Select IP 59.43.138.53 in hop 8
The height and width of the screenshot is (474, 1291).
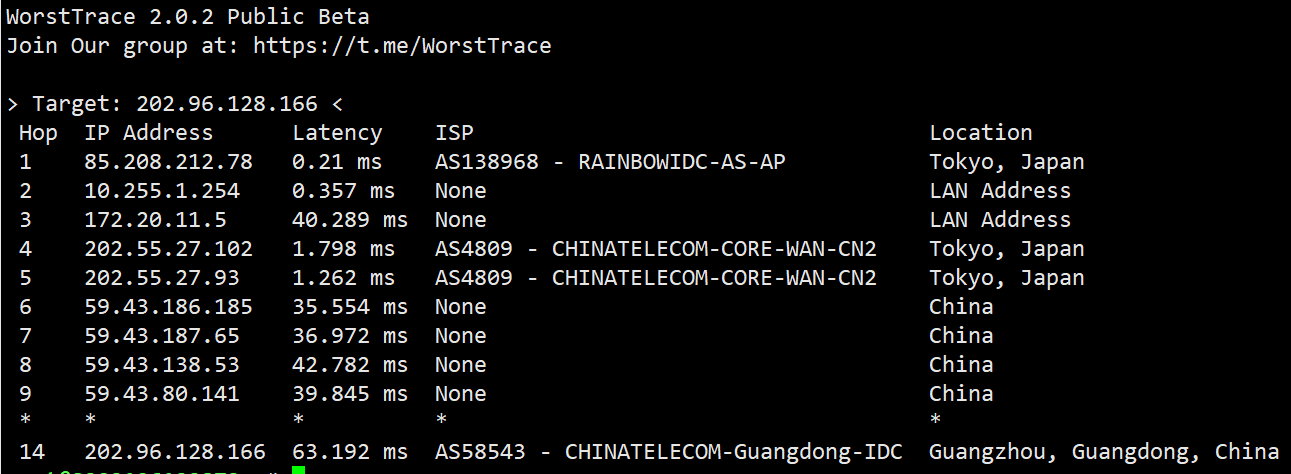click(162, 365)
